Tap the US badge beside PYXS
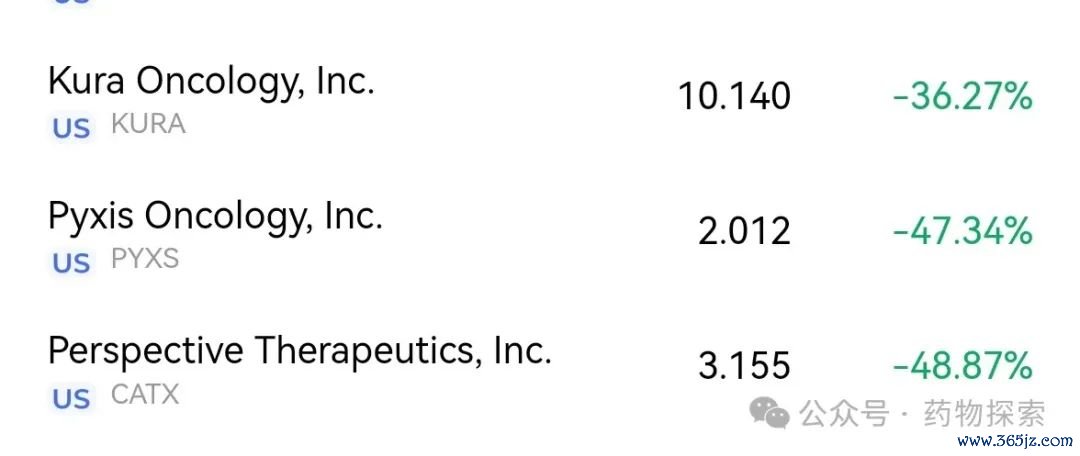Viewport: 1080px width, 456px height. pos(72,264)
